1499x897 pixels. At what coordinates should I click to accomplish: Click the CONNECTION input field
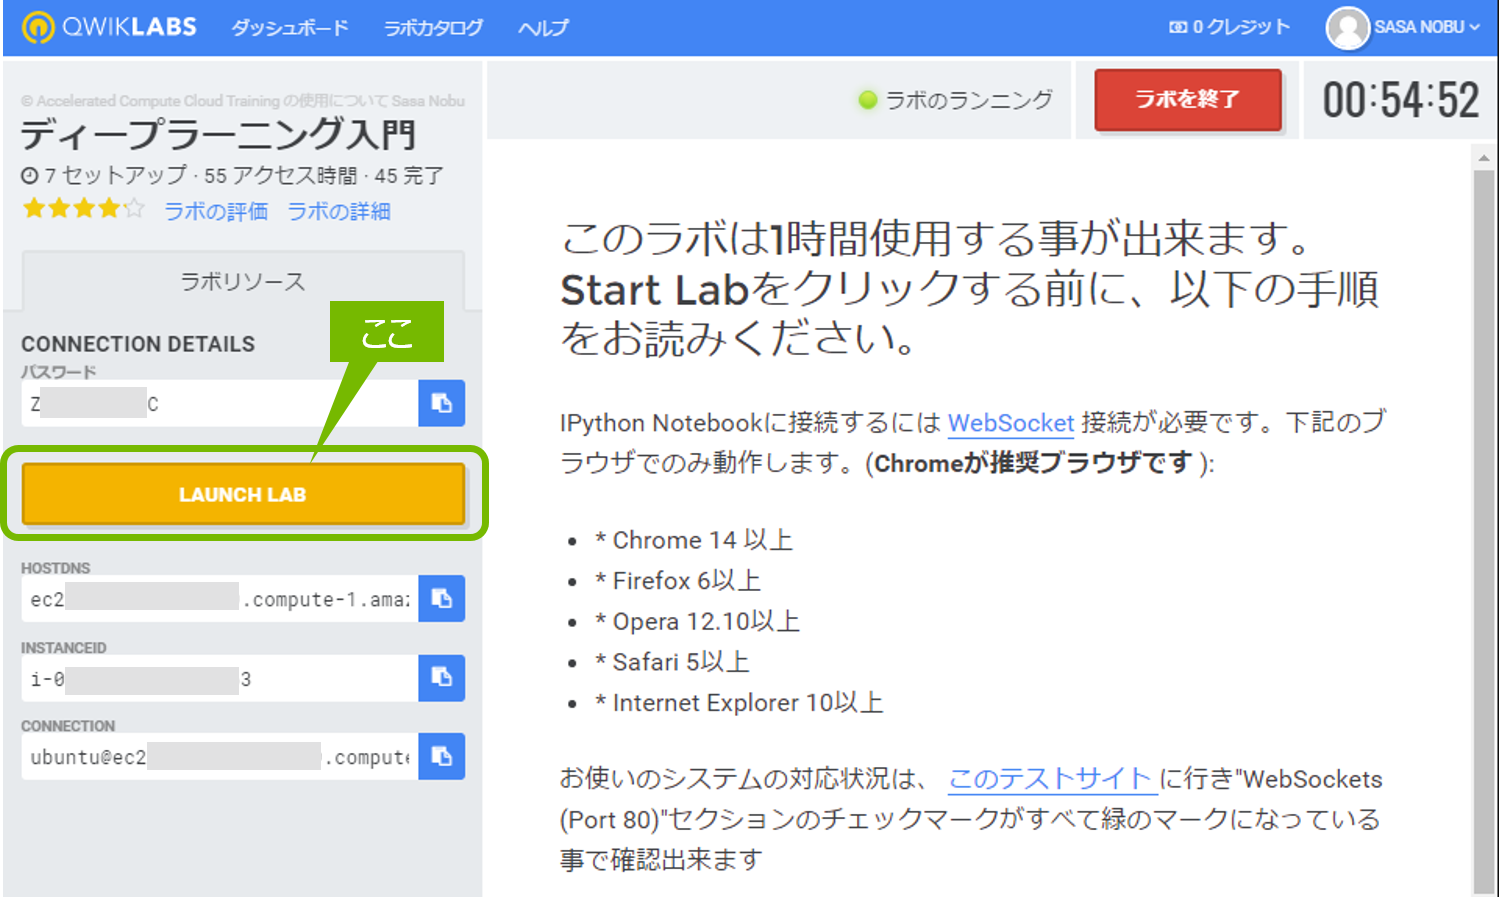[220, 756]
